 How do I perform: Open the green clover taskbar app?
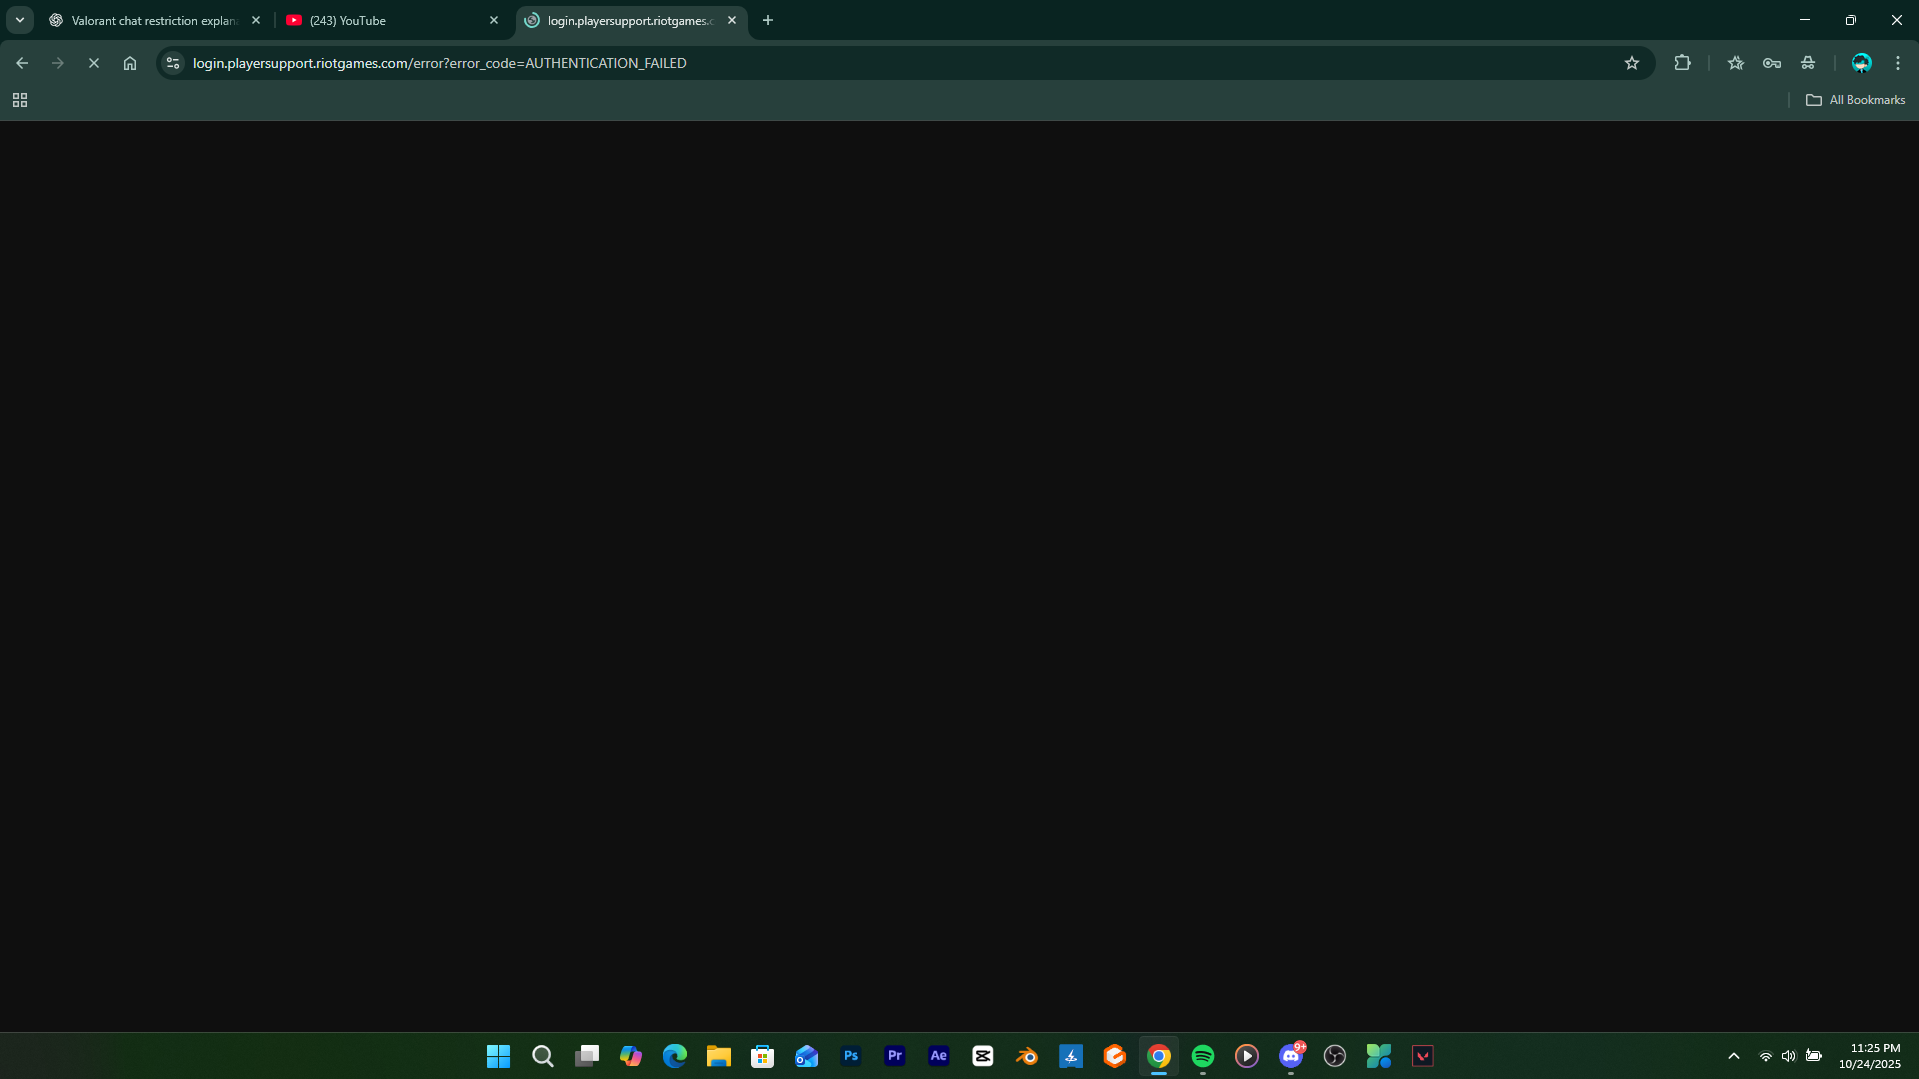[1378, 1056]
